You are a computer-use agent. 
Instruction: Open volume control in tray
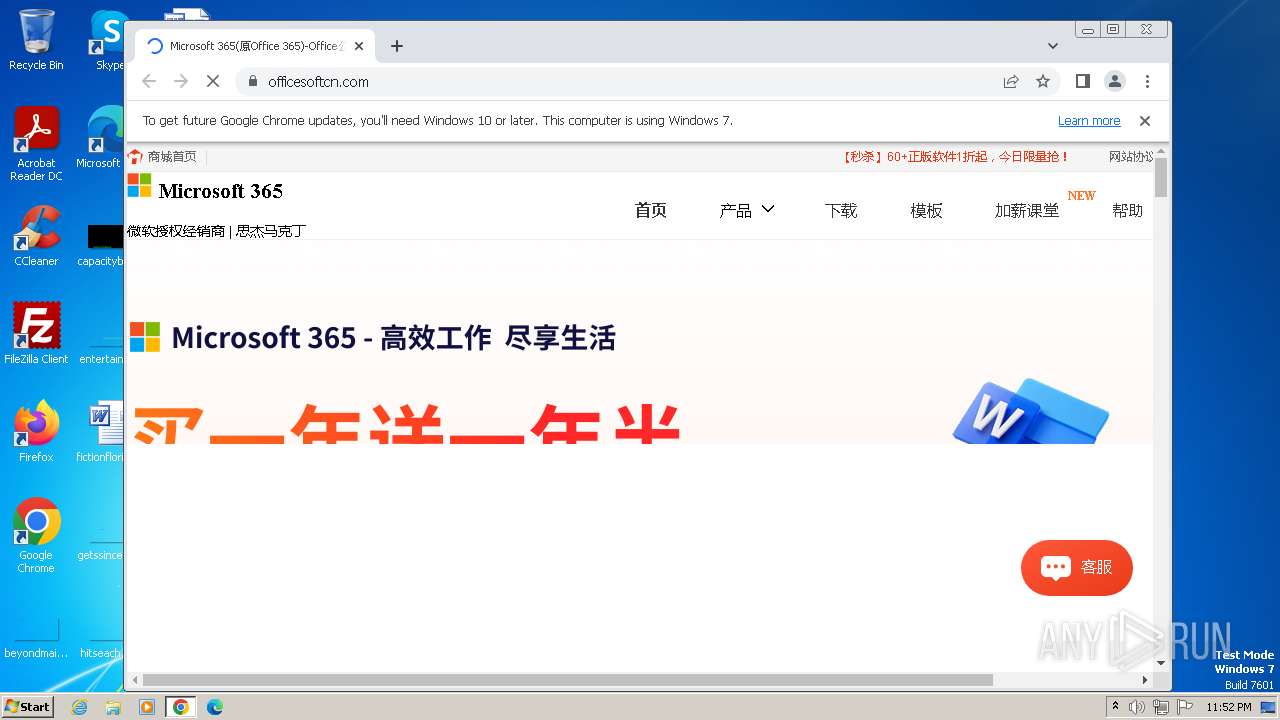pyautogui.click(x=1137, y=707)
